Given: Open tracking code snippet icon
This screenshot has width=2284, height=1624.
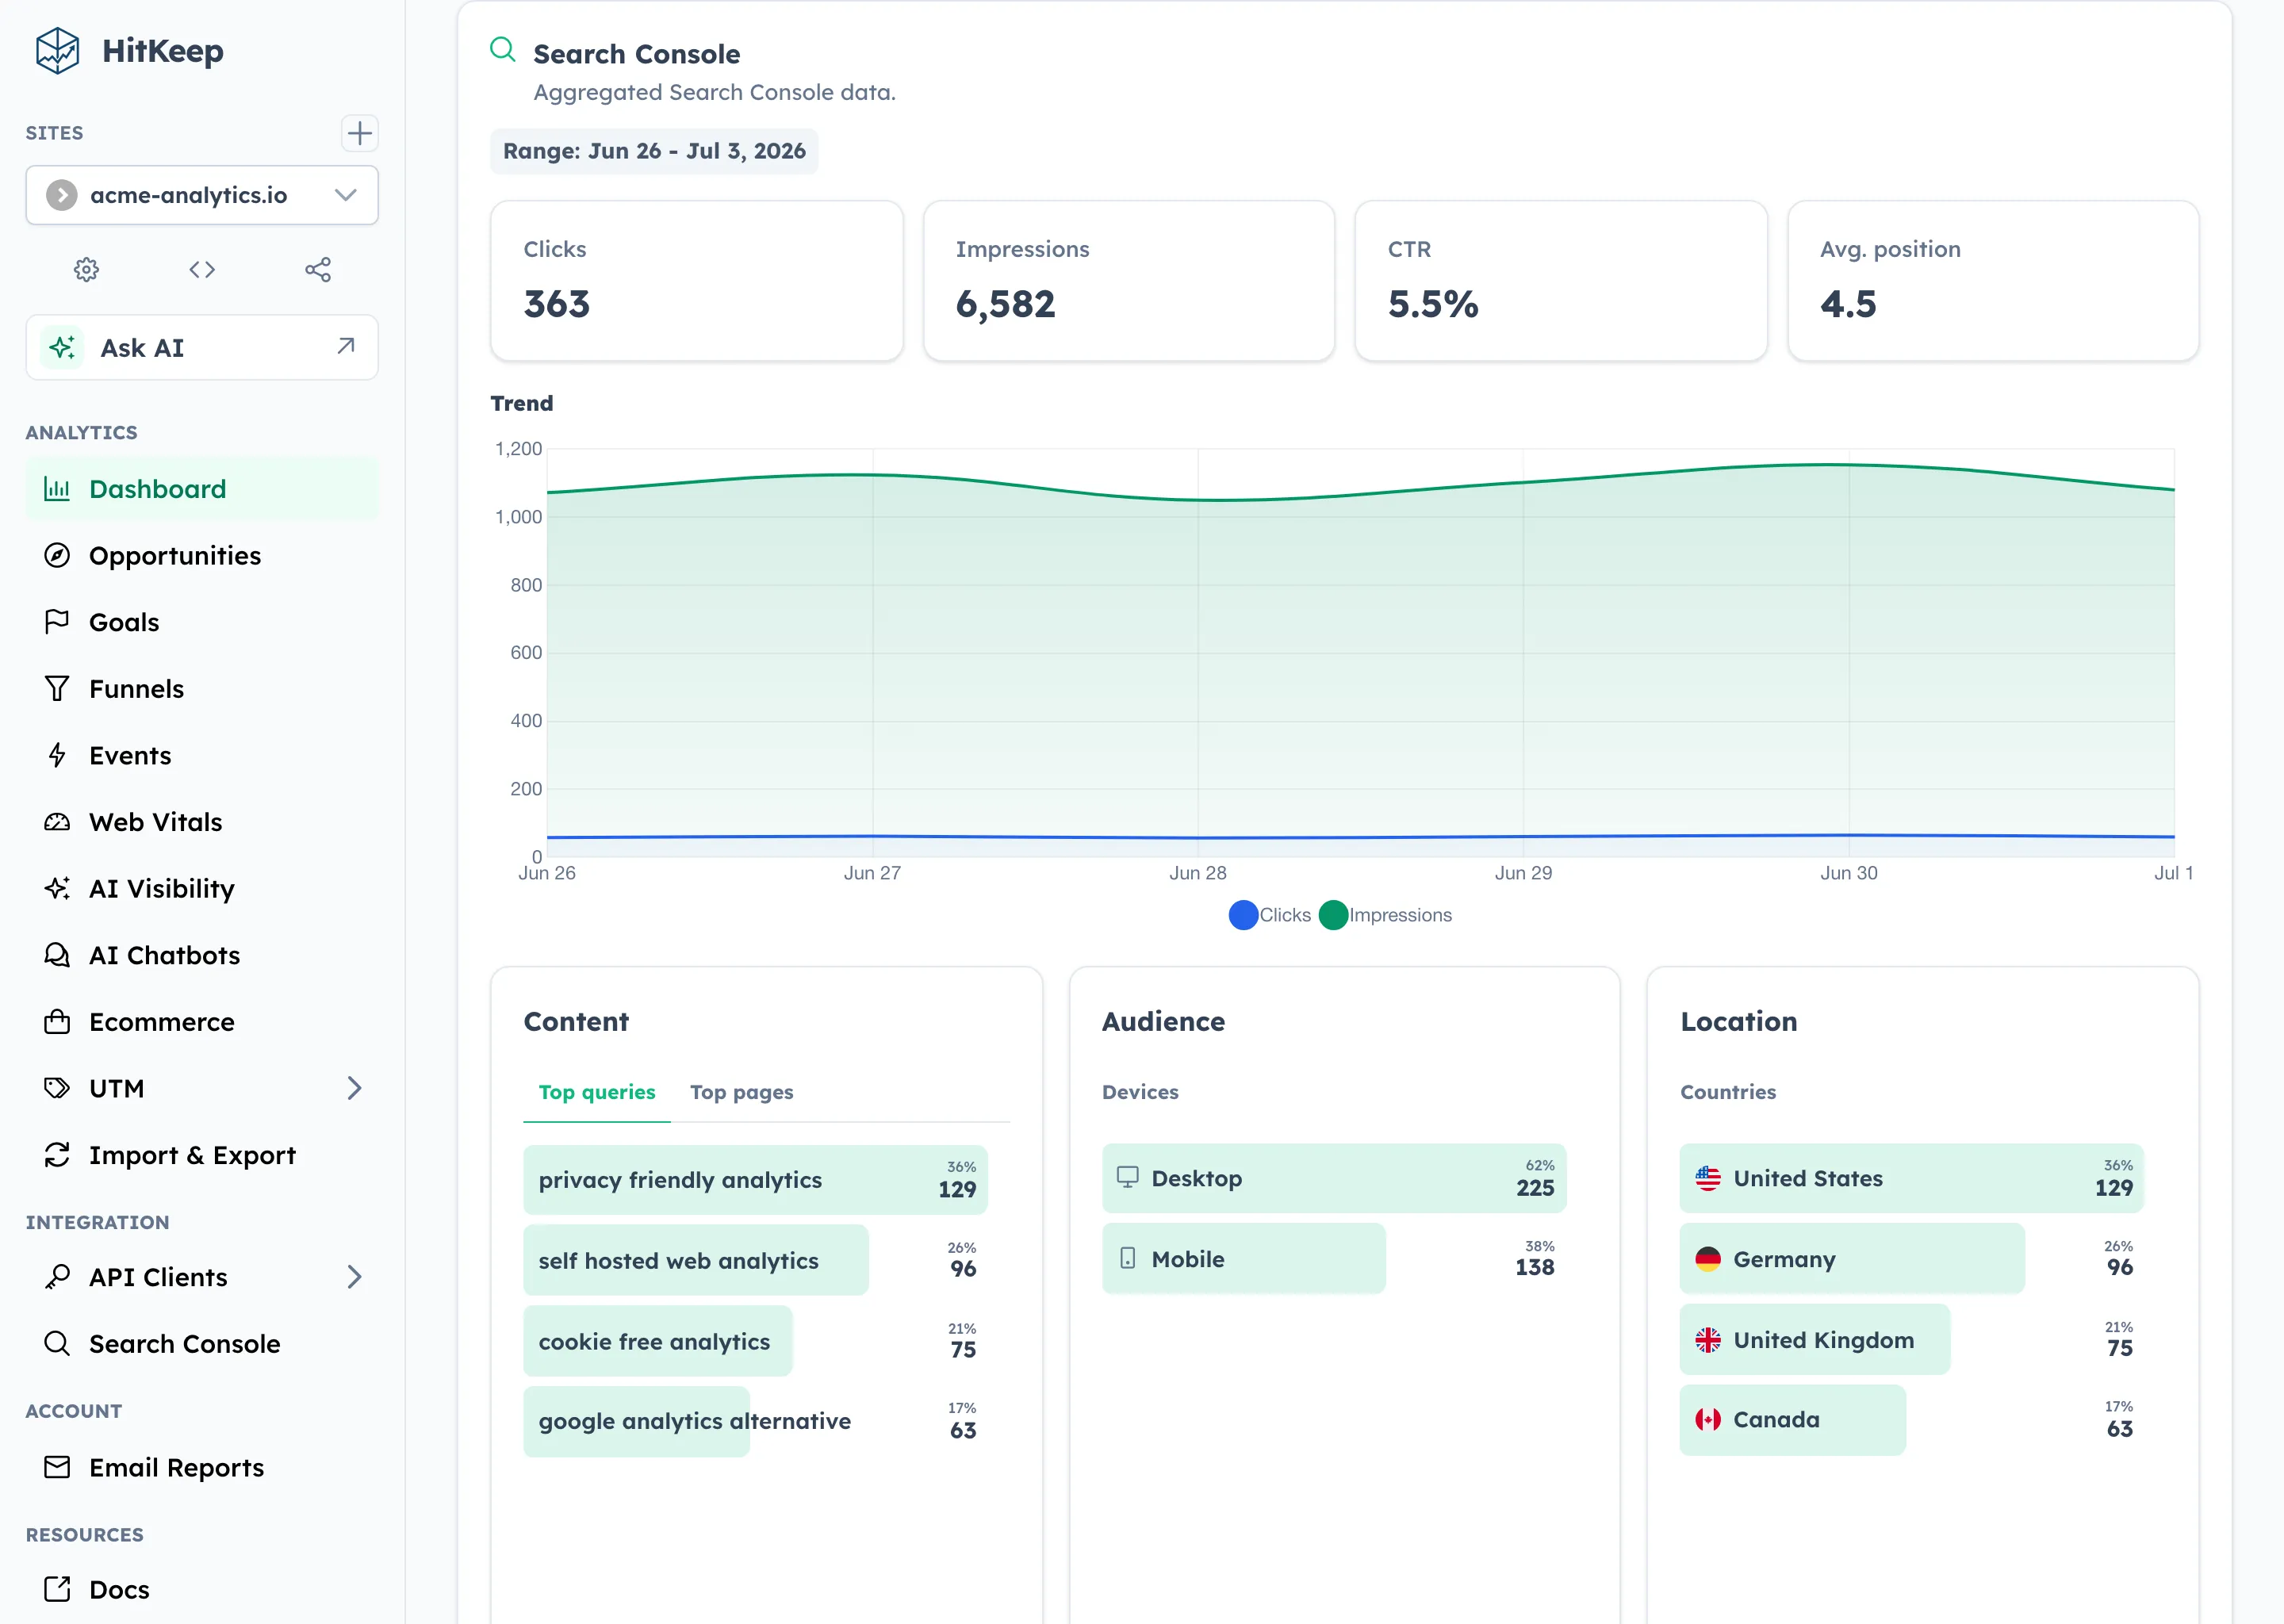Looking at the screenshot, I should pos(202,269).
